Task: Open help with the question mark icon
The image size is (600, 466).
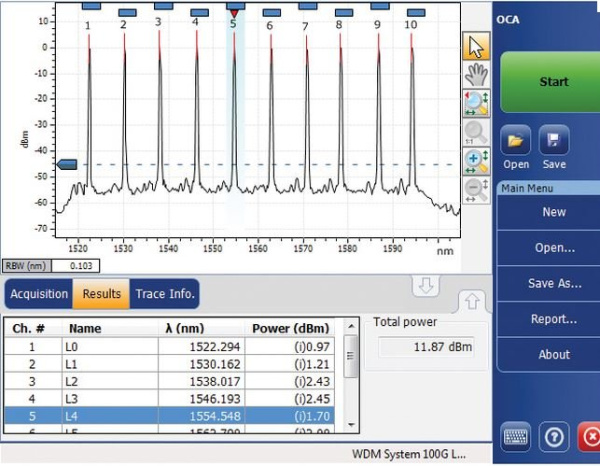Action: coord(554,438)
